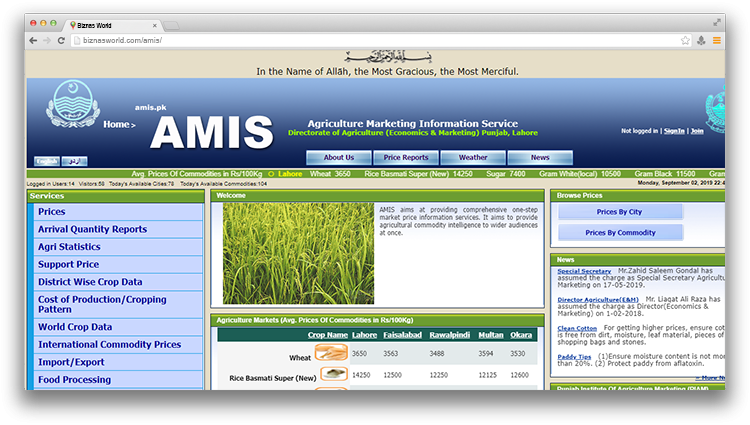Click the rice paddy field image

pyautogui.click(x=298, y=253)
